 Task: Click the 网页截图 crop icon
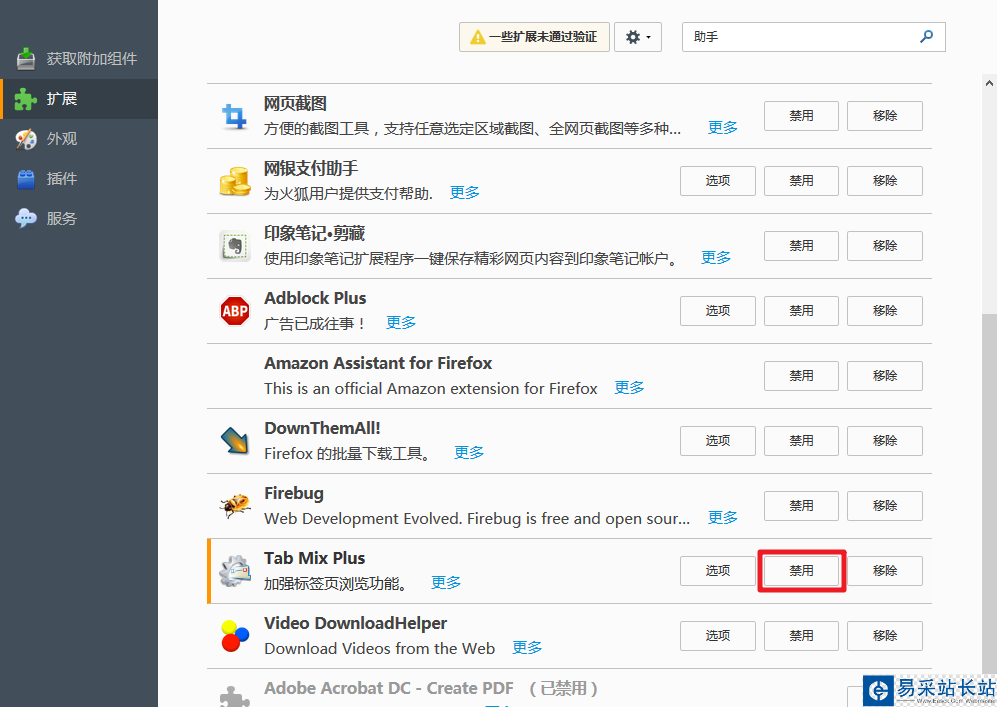tap(234, 117)
